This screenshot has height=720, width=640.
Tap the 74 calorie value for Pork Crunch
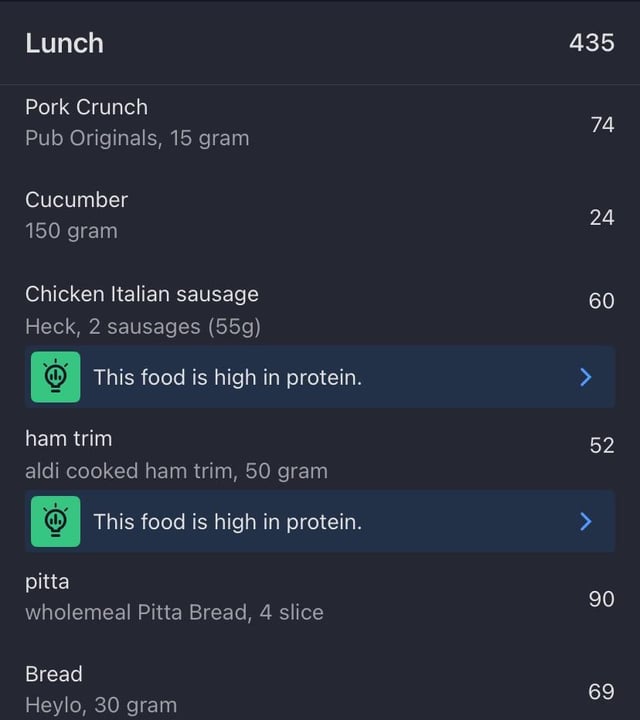tap(602, 125)
